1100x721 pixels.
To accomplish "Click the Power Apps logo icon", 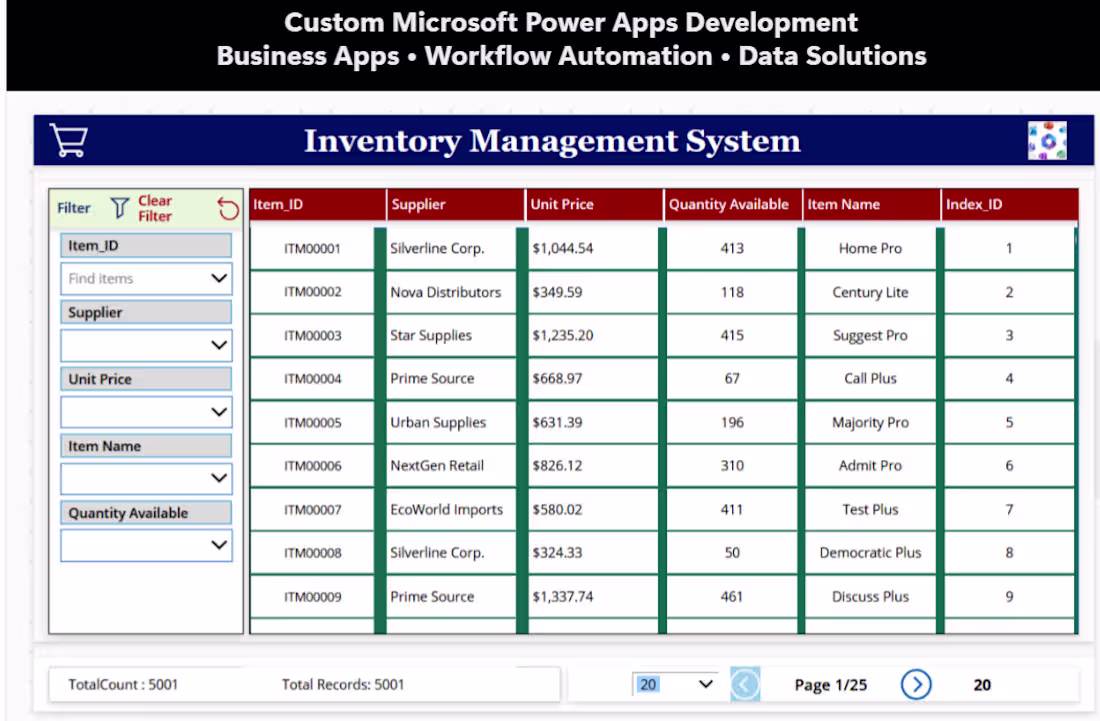I will tap(1047, 140).
